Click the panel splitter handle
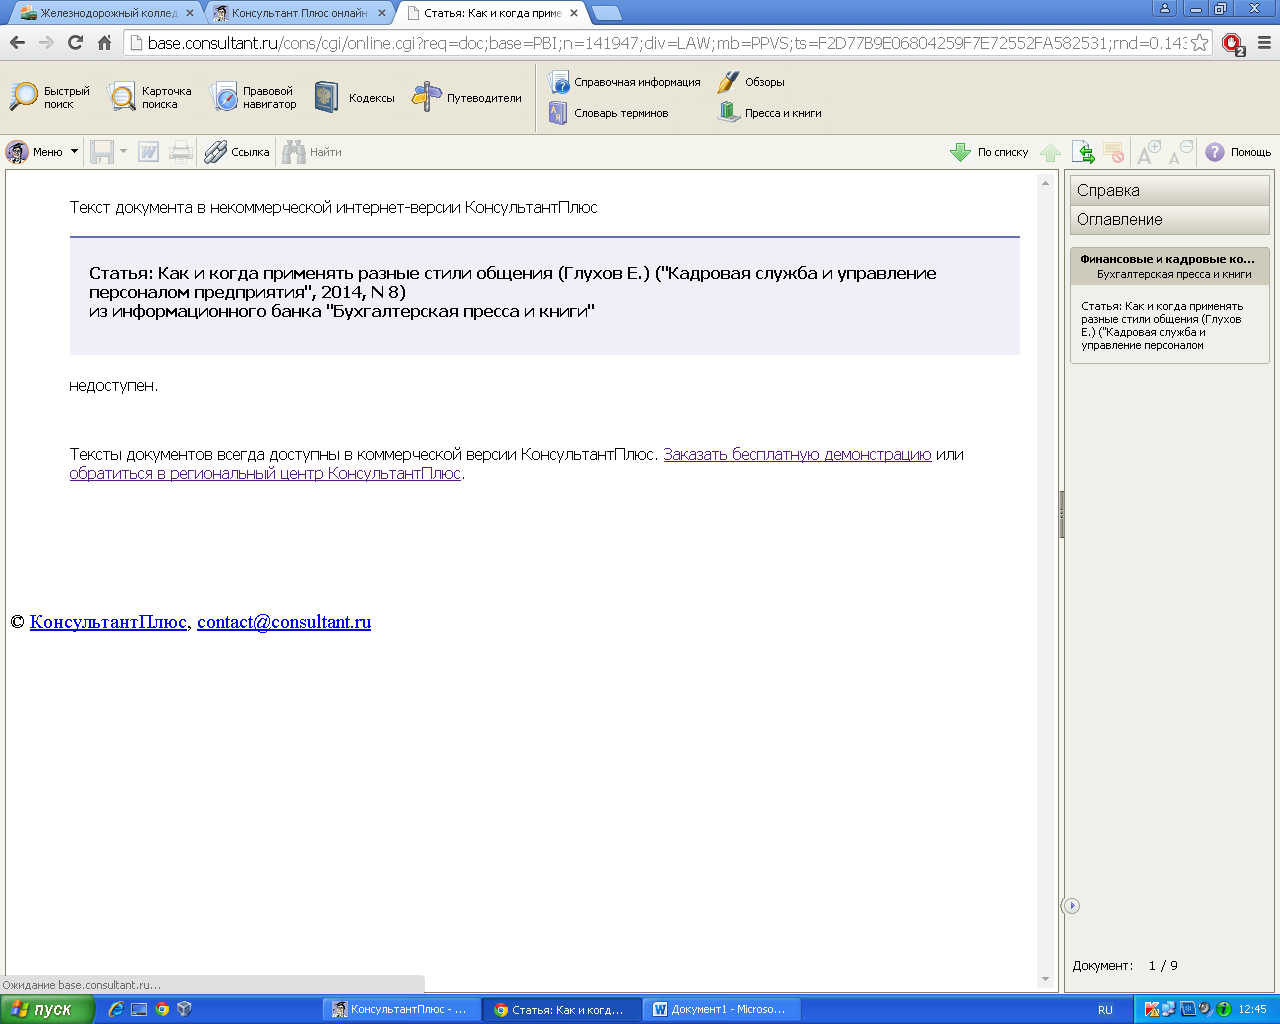Image resolution: width=1280 pixels, height=1024 pixels. (x=1061, y=515)
